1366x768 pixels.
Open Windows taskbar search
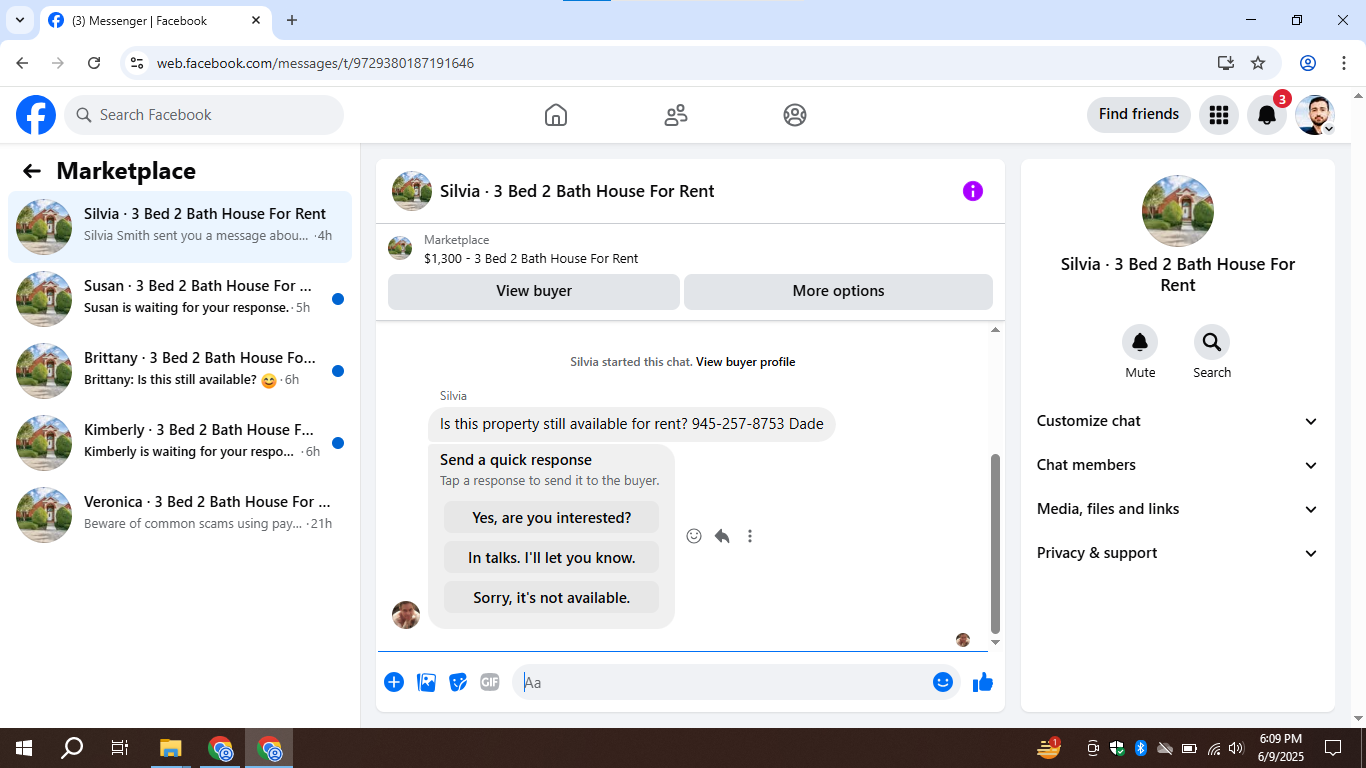click(x=72, y=748)
